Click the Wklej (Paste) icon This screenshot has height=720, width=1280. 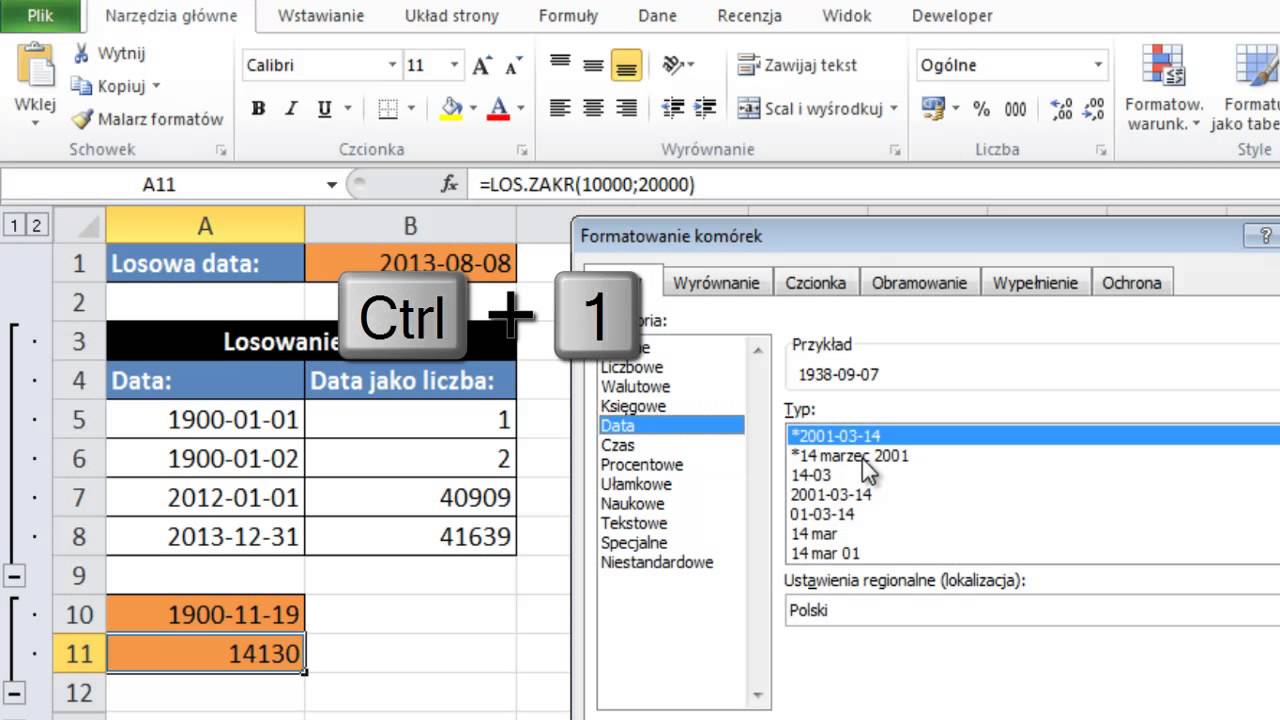point(35,67)
